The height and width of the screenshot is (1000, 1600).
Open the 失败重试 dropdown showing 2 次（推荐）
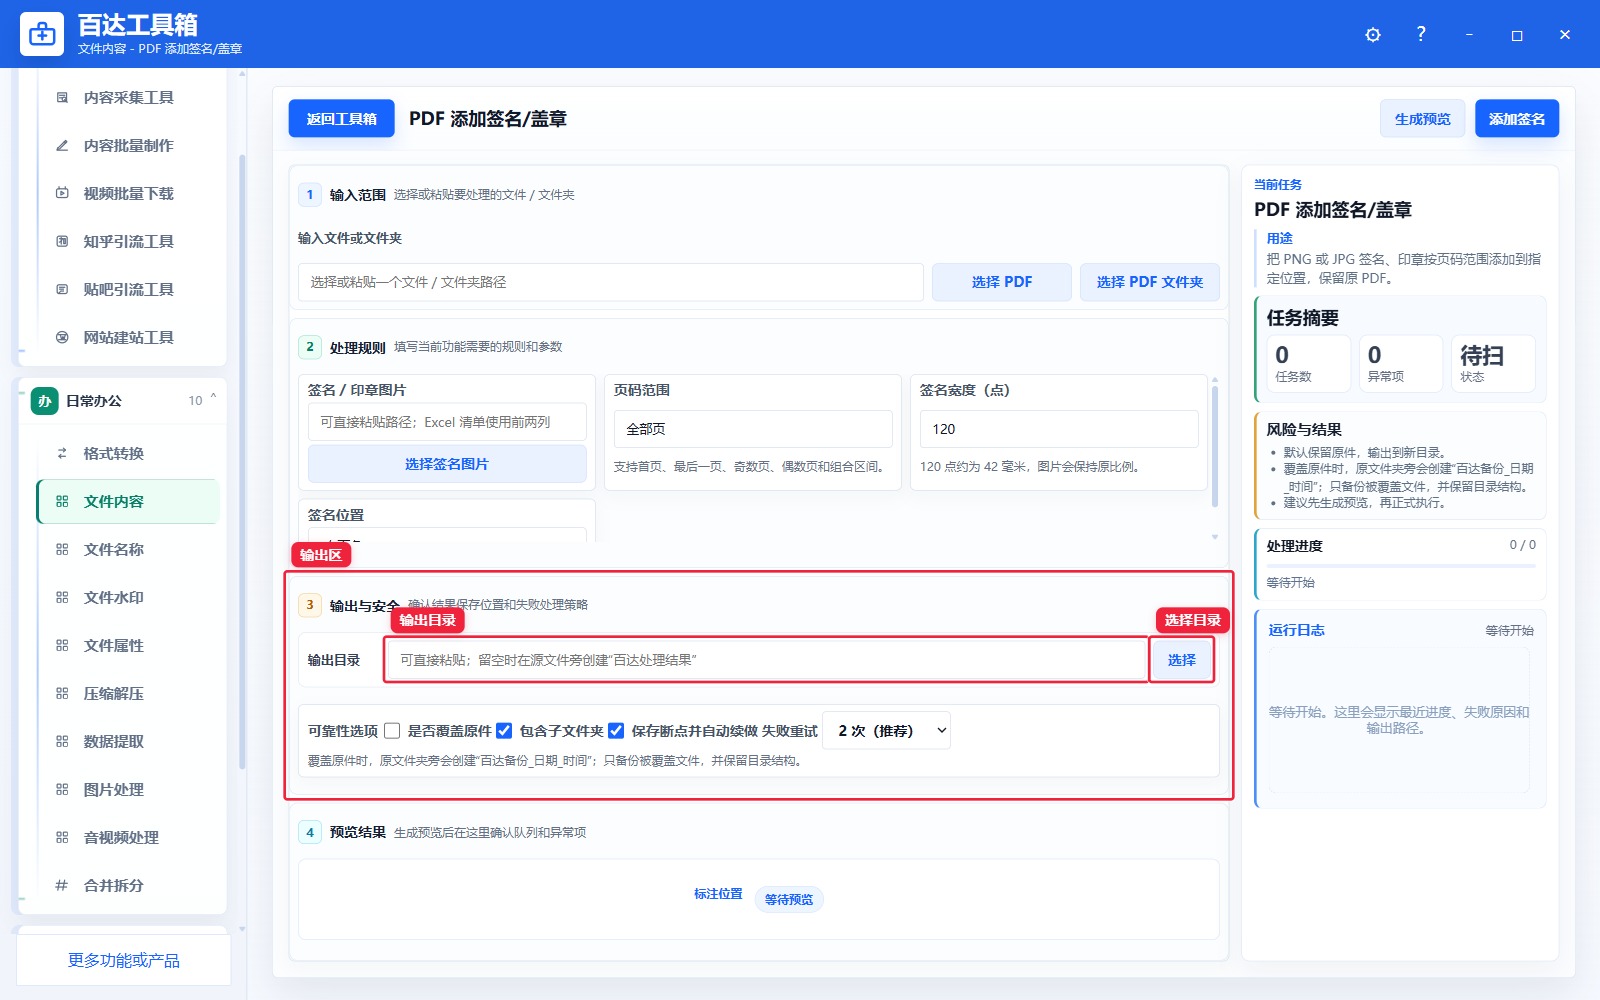coord(886,731)
